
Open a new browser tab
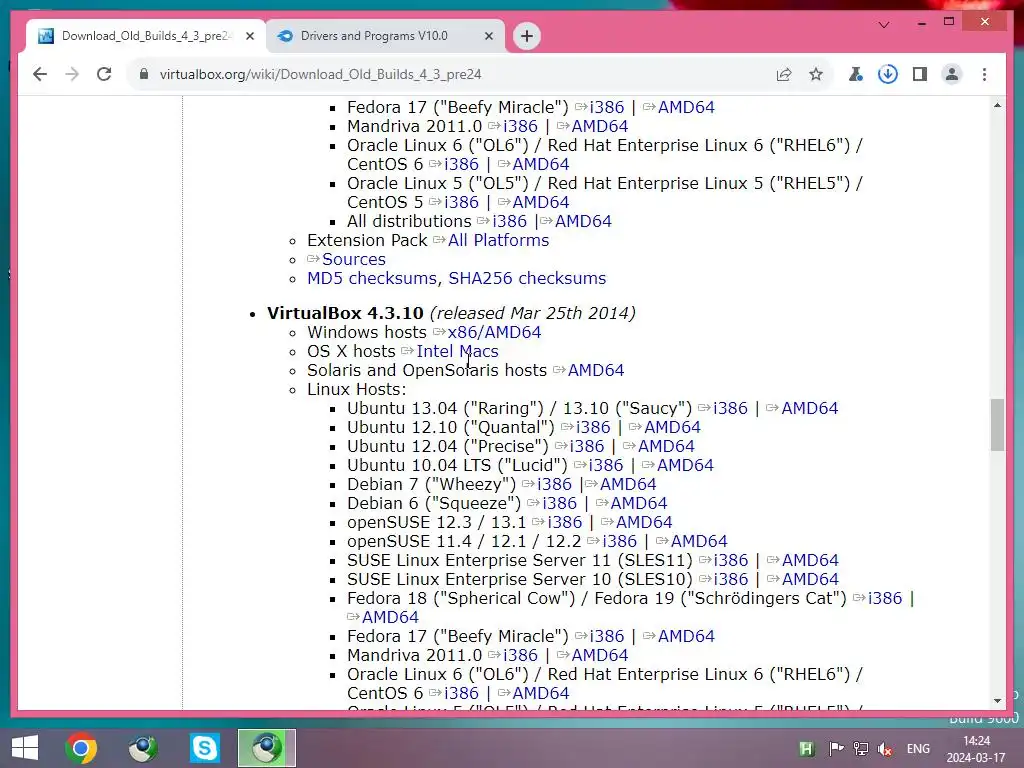pos(527,36)
